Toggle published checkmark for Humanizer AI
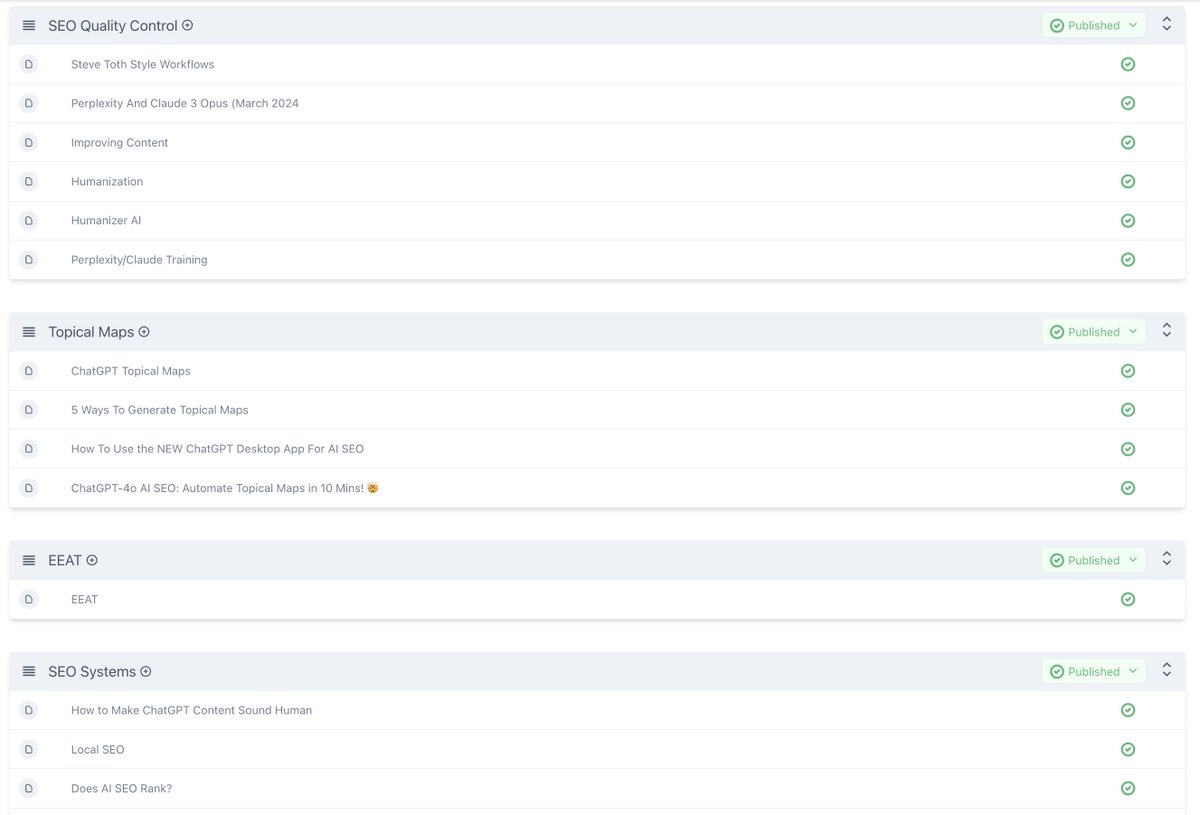 tap(1128, 220)
